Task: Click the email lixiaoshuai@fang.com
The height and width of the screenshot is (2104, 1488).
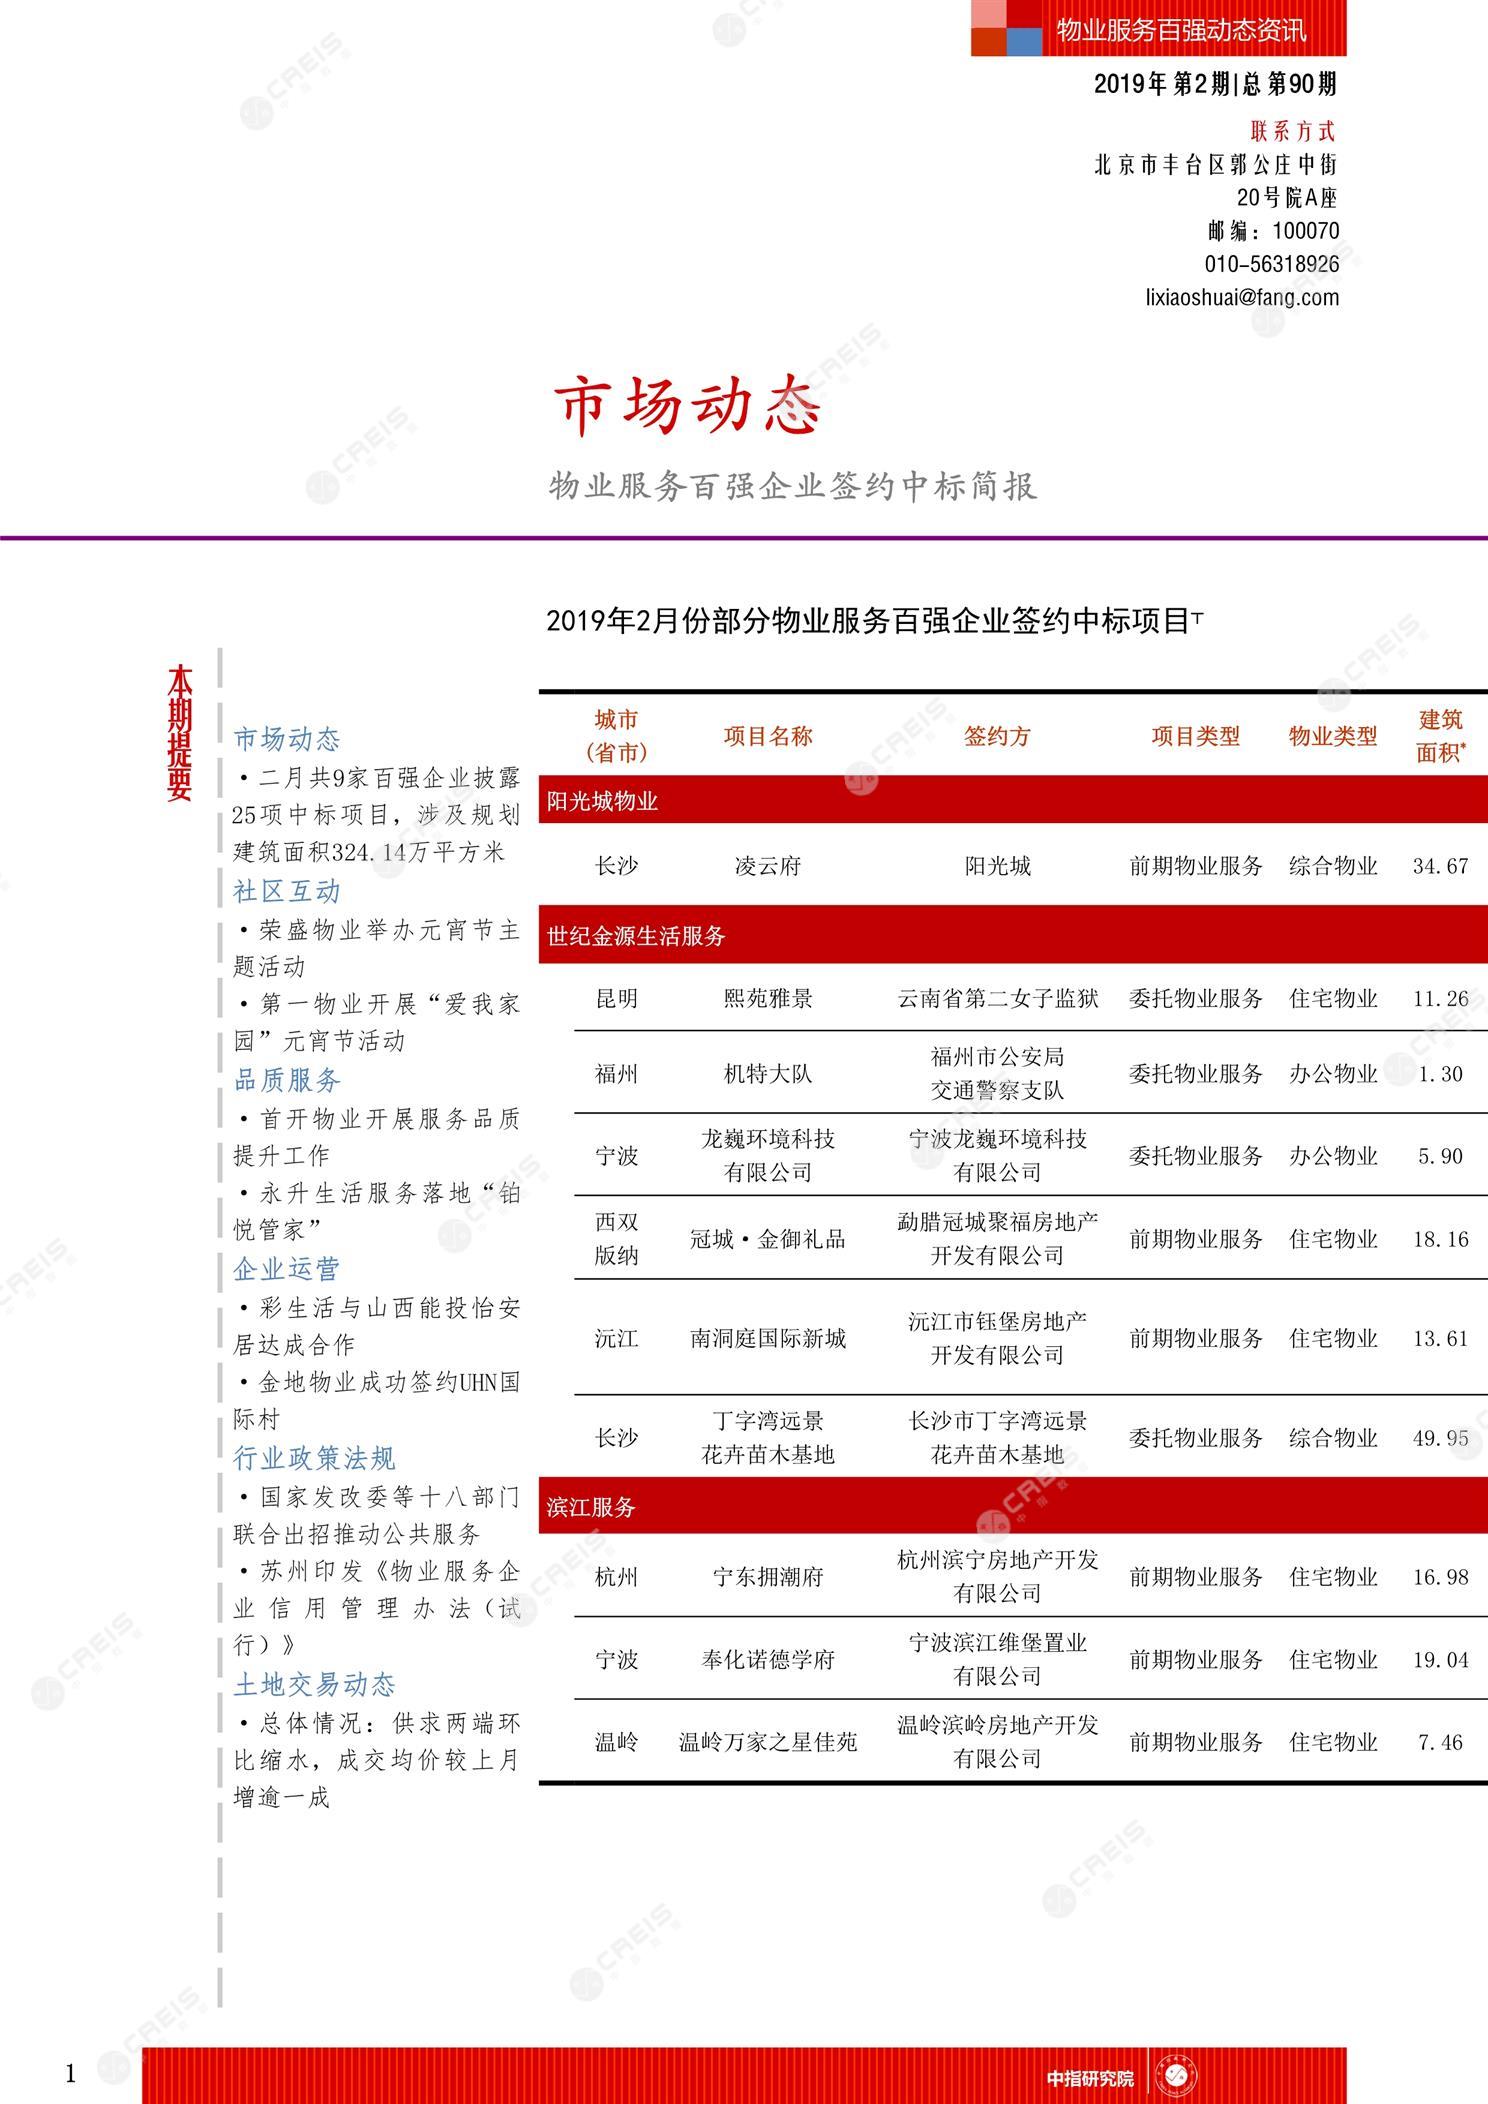Action: point(1242,297)
